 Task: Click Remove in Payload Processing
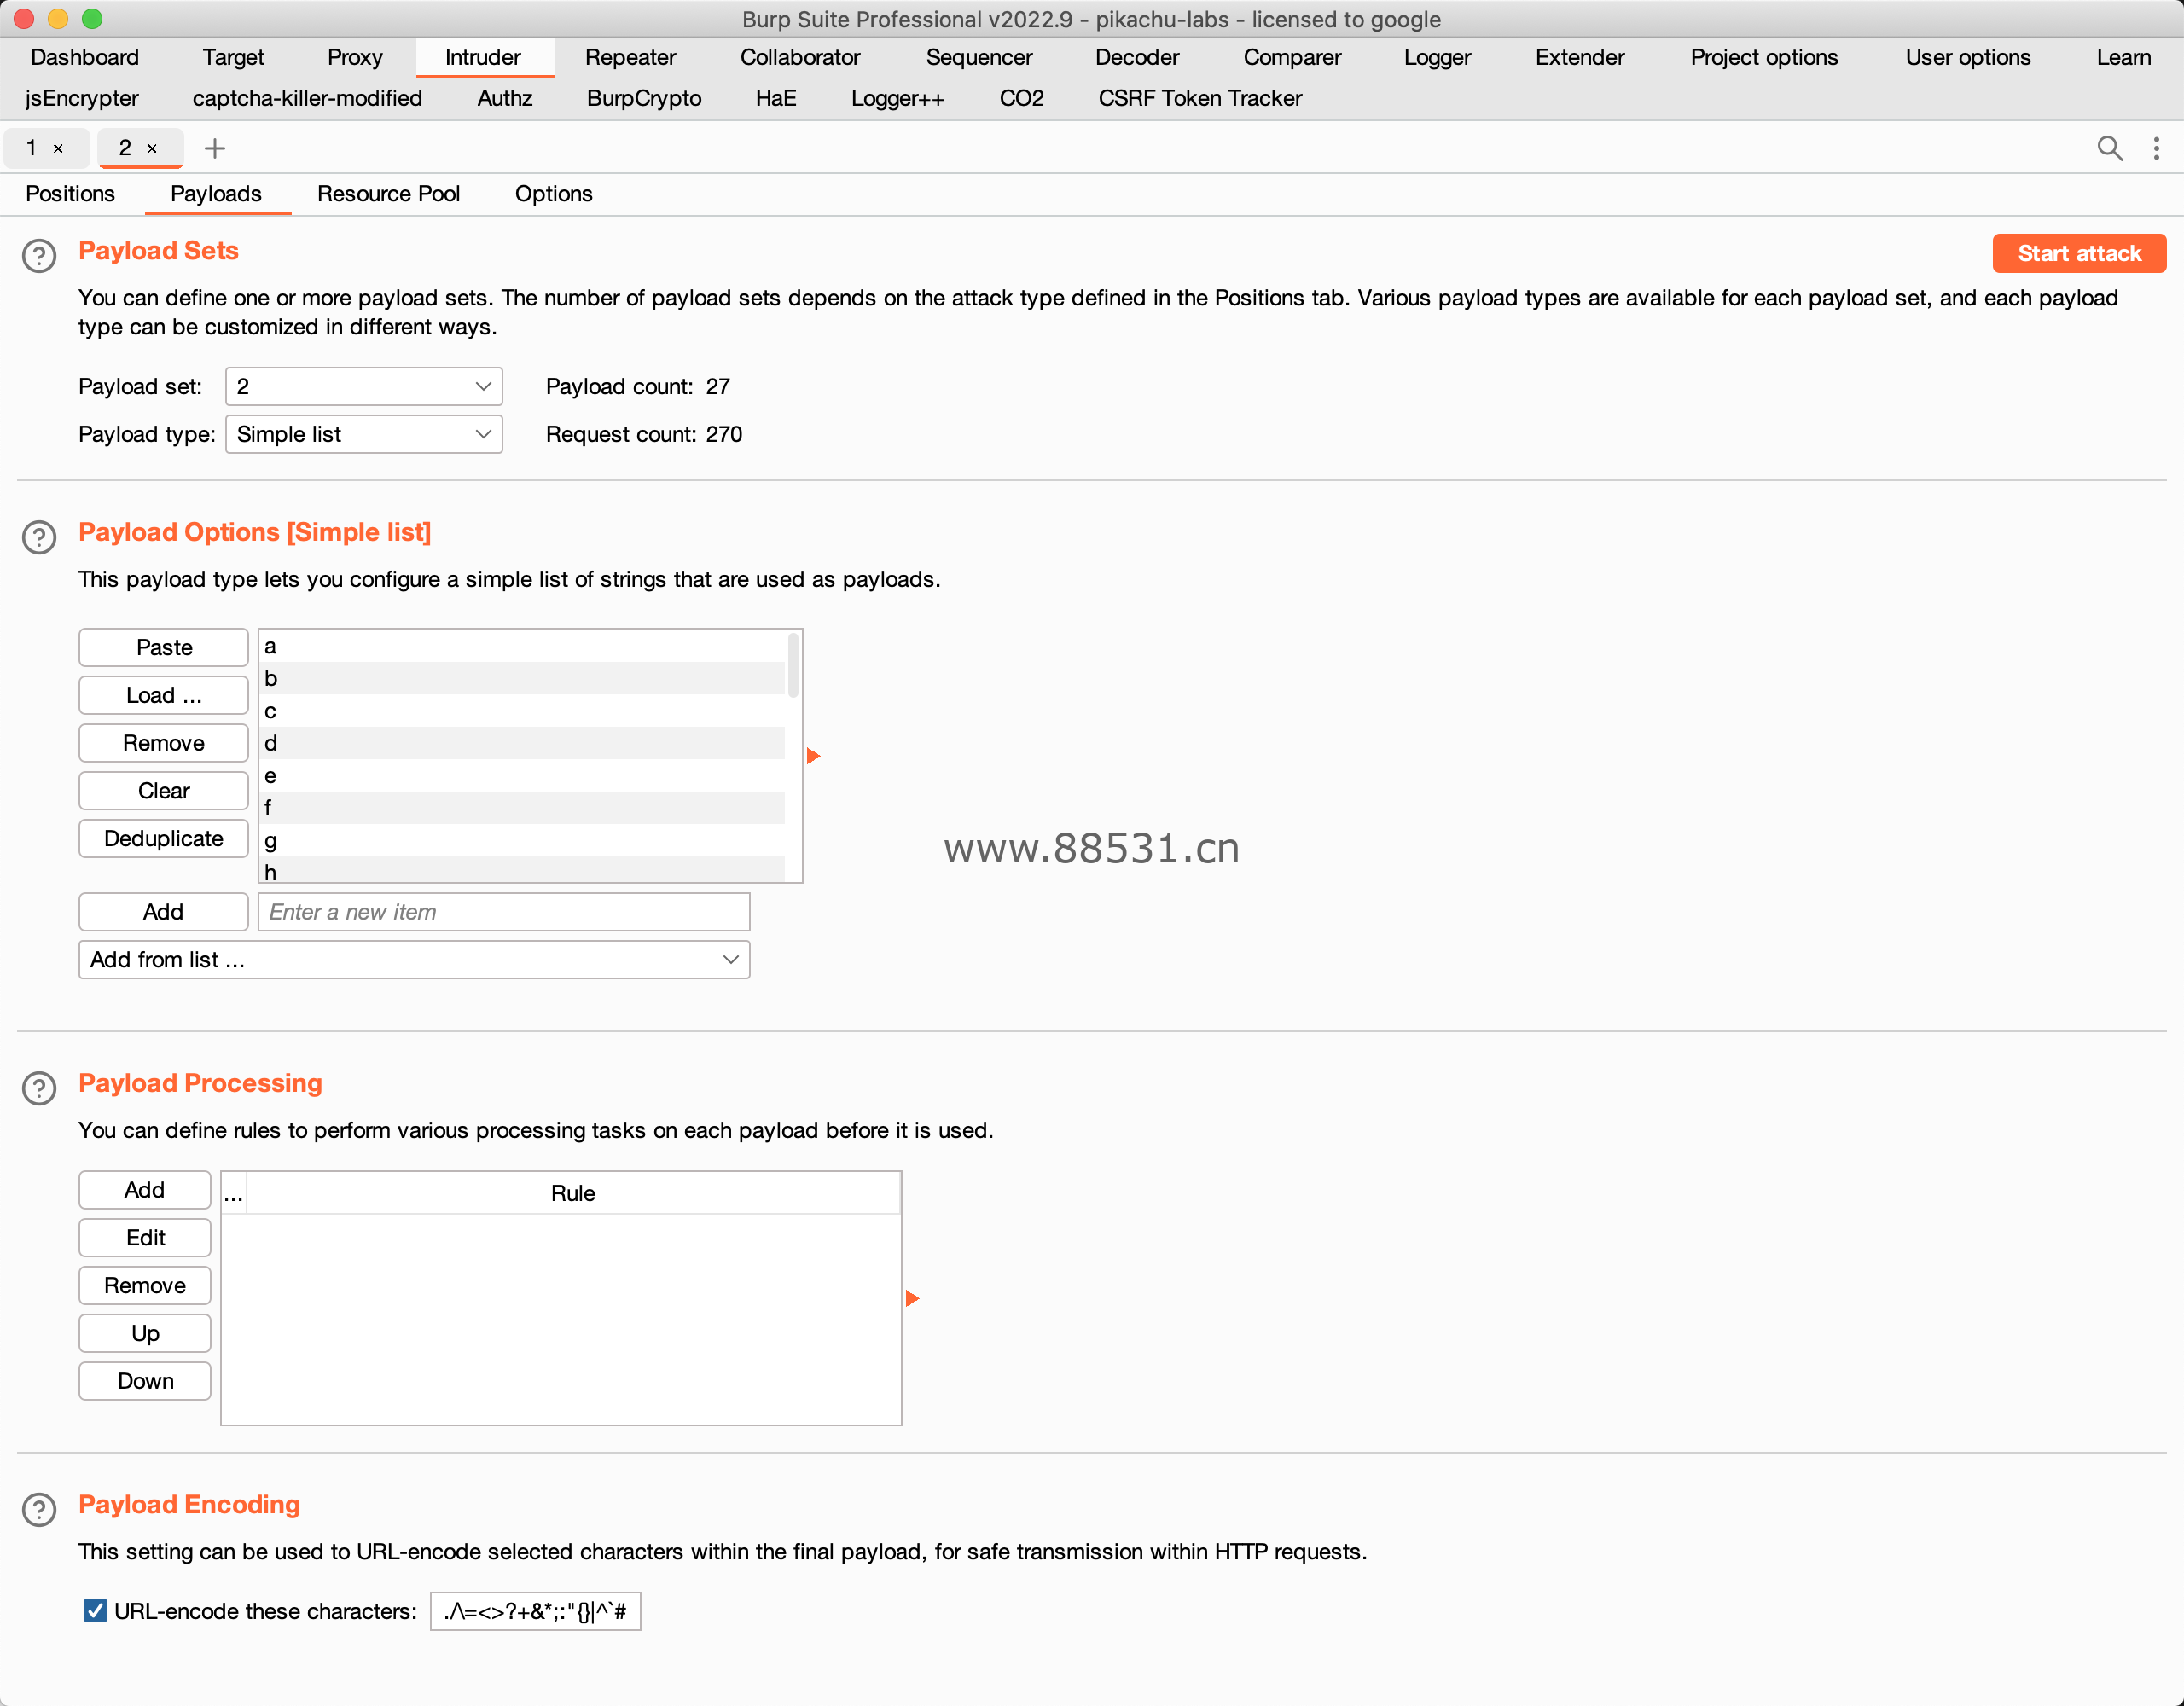[x=145, y=1285]
